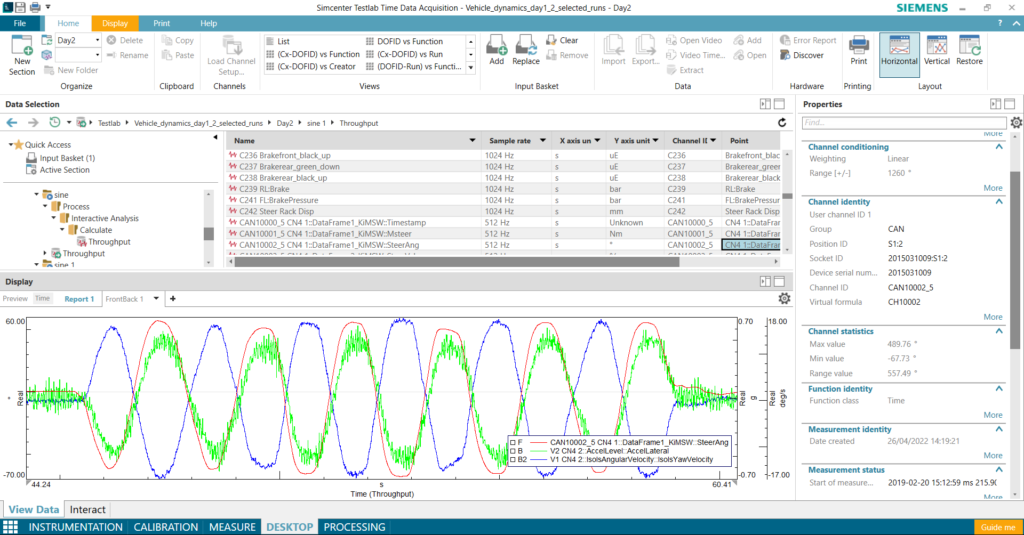Click the Restore layout icon
The height and width of the screenshot is (535, 1024).
[969, 46]
